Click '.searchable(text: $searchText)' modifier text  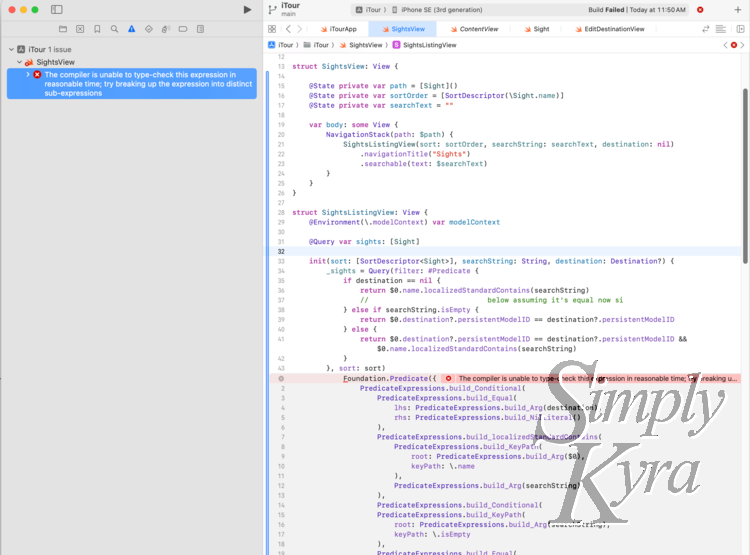pyautogui.click(x=423, y=164)
